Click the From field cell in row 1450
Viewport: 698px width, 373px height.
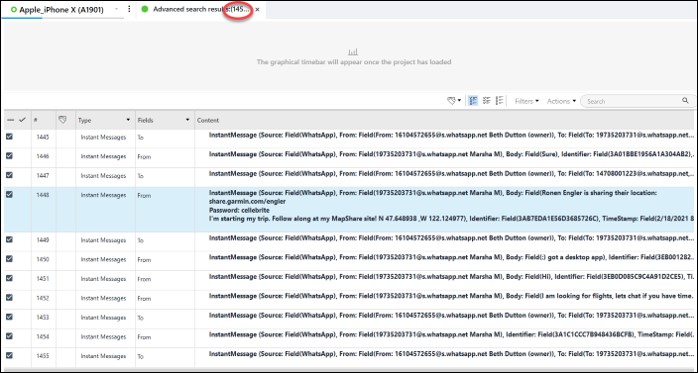tap(144, 259)
